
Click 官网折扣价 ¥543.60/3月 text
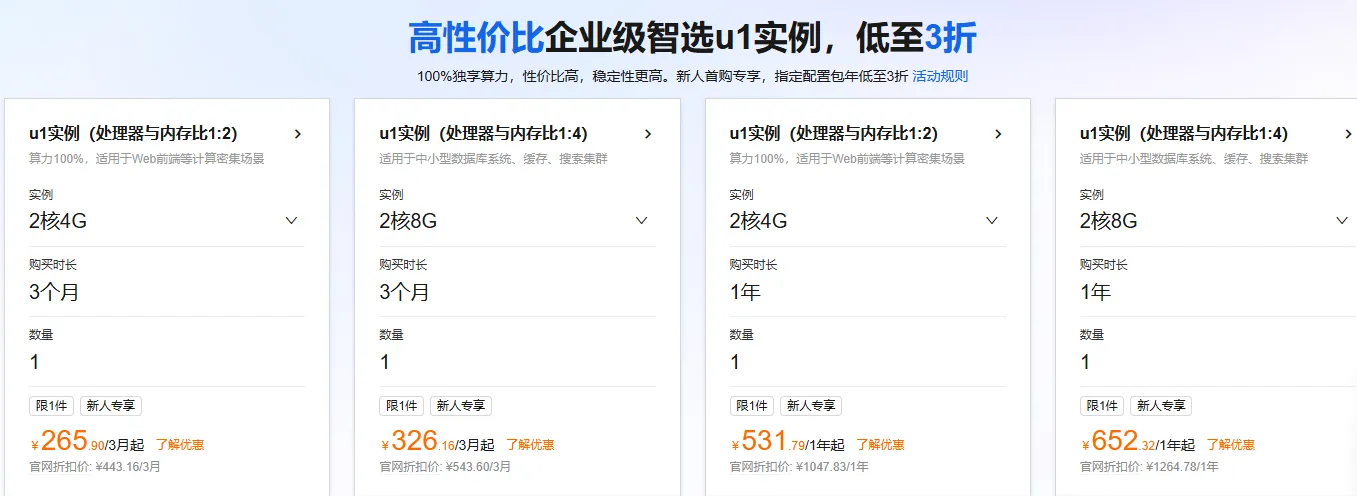pyautogui.click(x=445, y=467)
